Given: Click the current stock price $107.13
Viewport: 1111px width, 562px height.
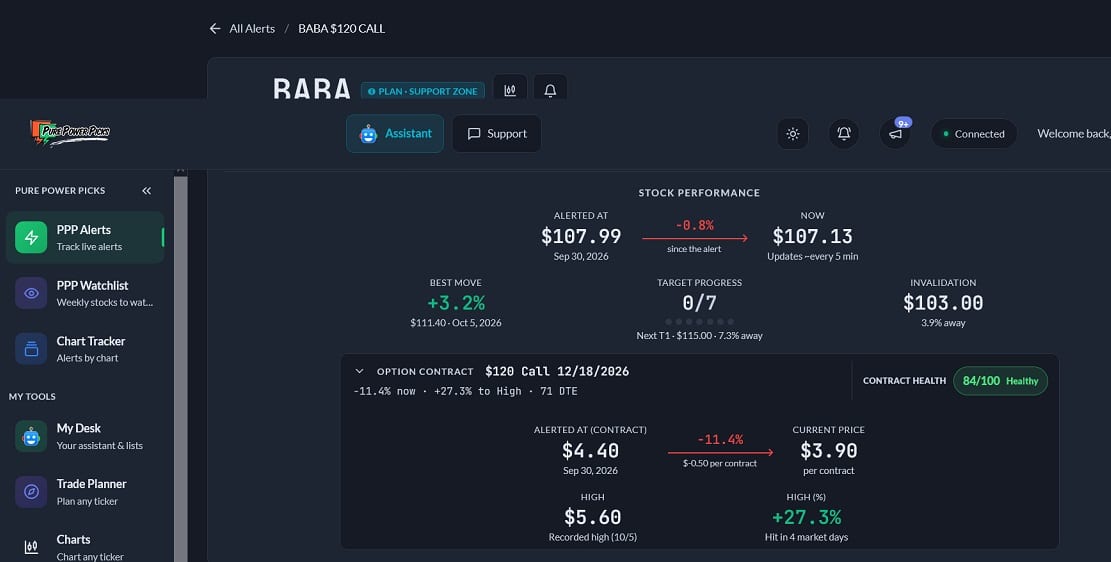Looking at the screenshot, I should point(812,236).
